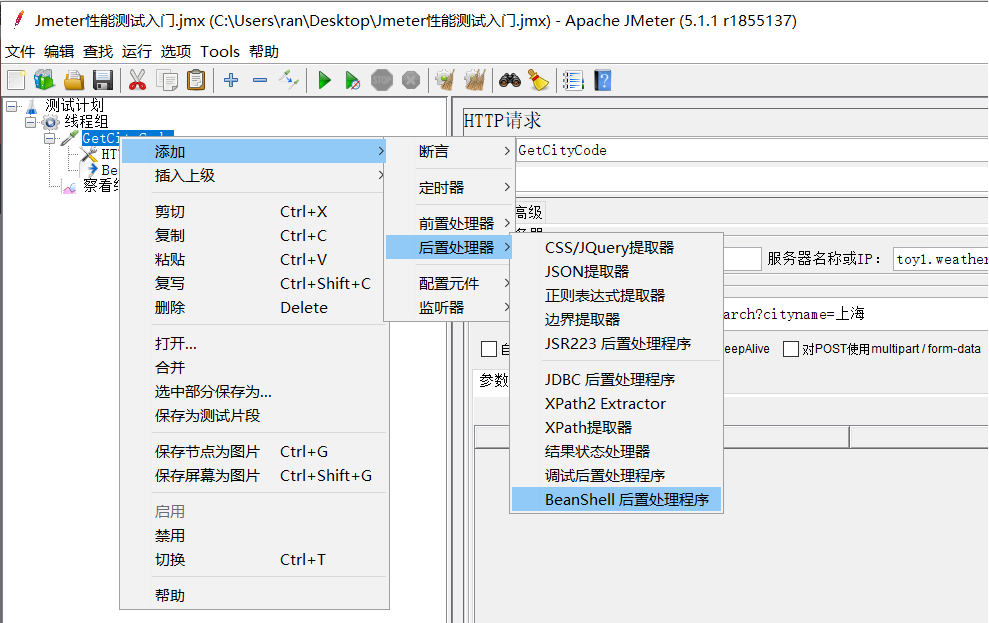Expand the 定时器 submenu
This screenshot has height=623, width=989.
(450, 188)
